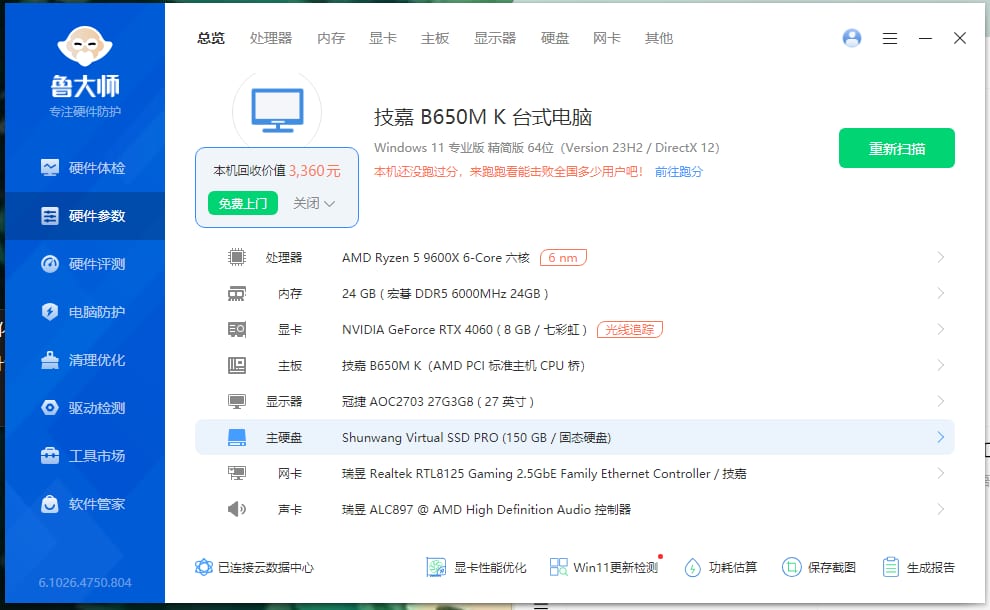Screen dimensions: 990x610
Task: Open 硬件体检 in the sidebar
Action: pos(84,168)
